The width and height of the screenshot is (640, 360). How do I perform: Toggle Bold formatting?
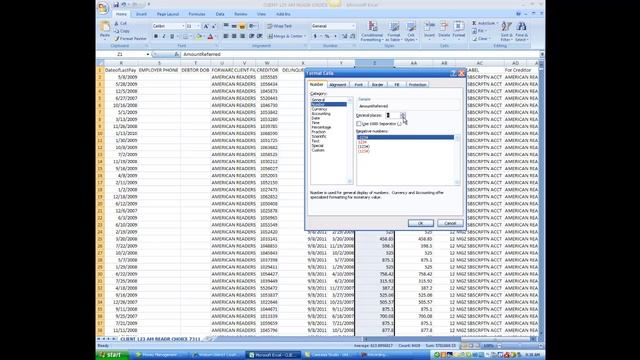(x=156, y=37)
